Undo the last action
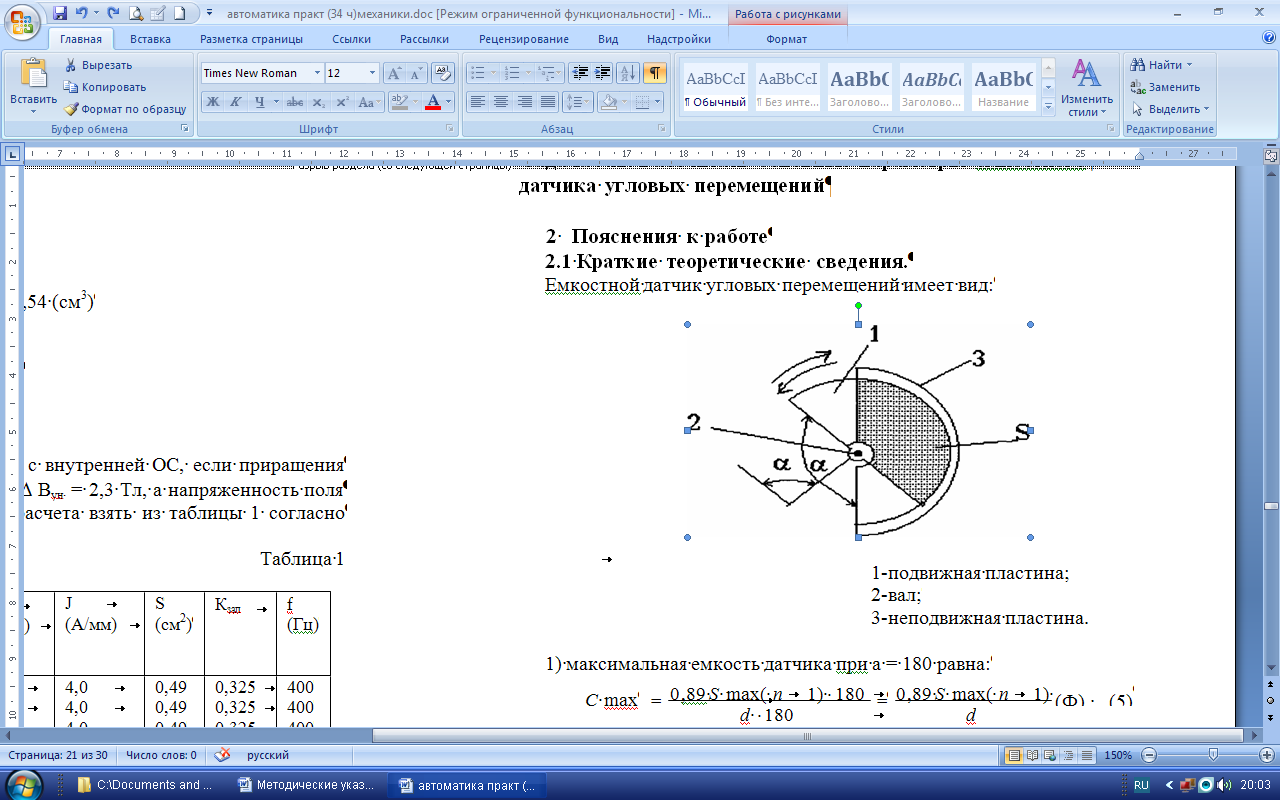1280x800 pixels. coord(82,13)
